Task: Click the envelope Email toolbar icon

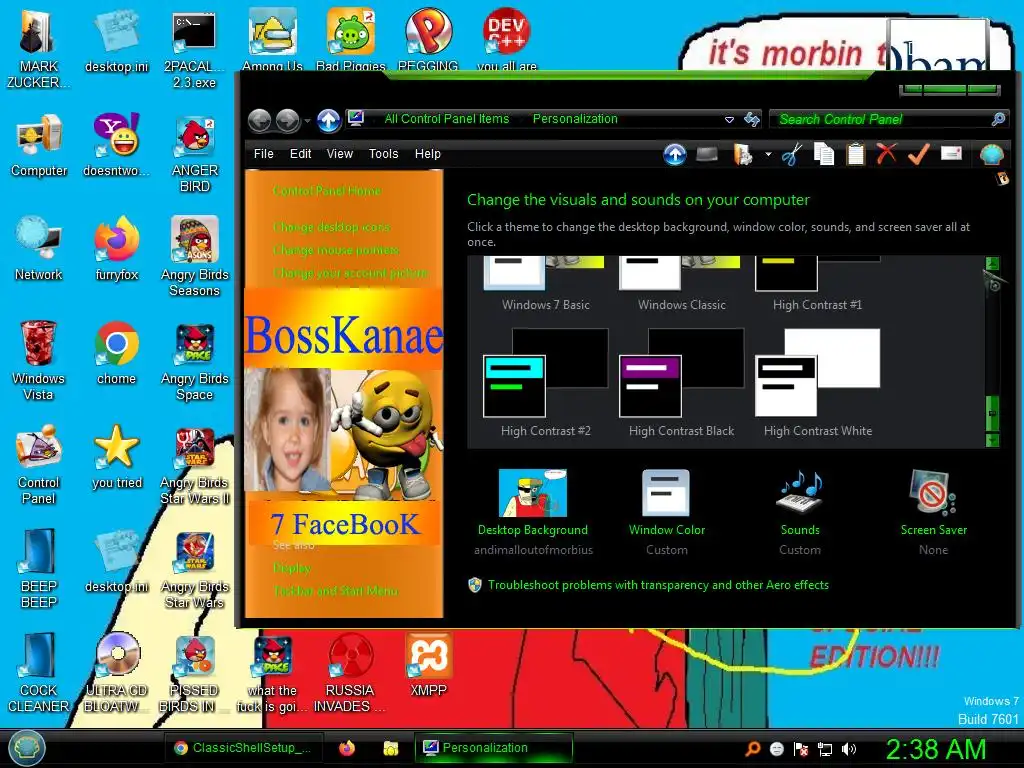Action: tap(951, 153)
